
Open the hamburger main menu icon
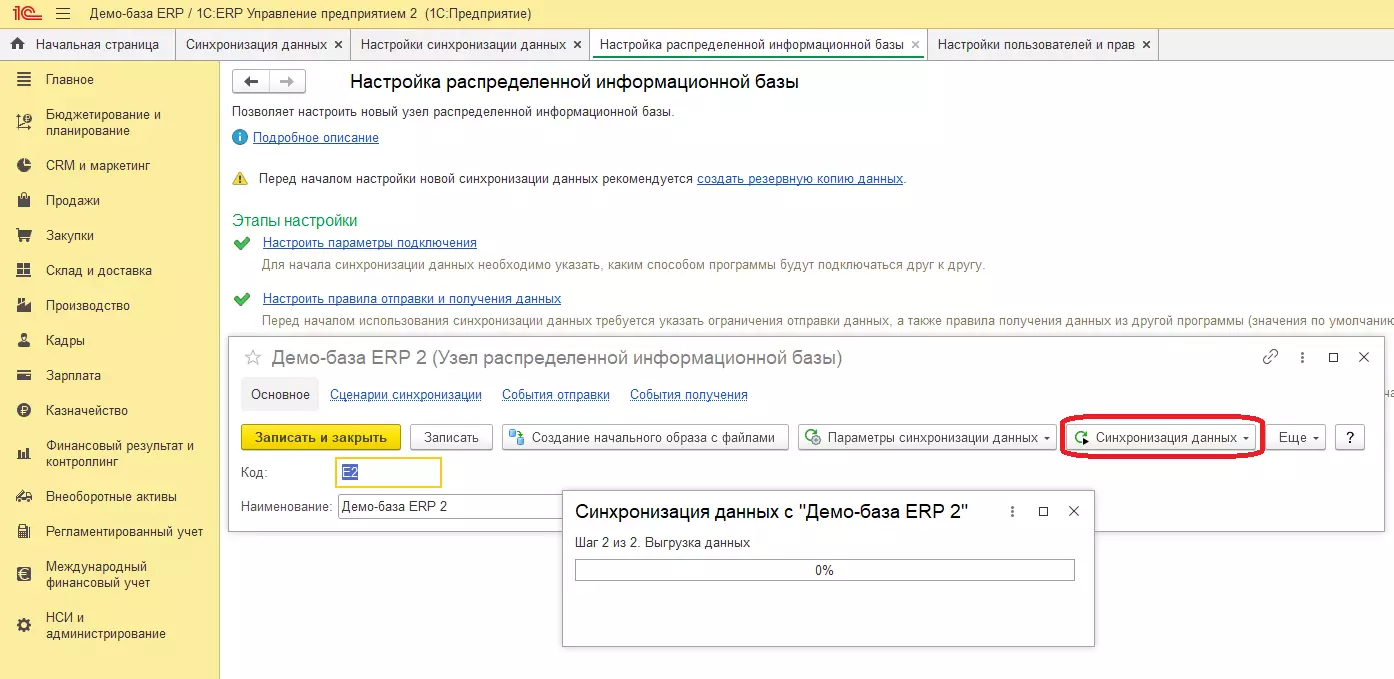coord(62,14)
